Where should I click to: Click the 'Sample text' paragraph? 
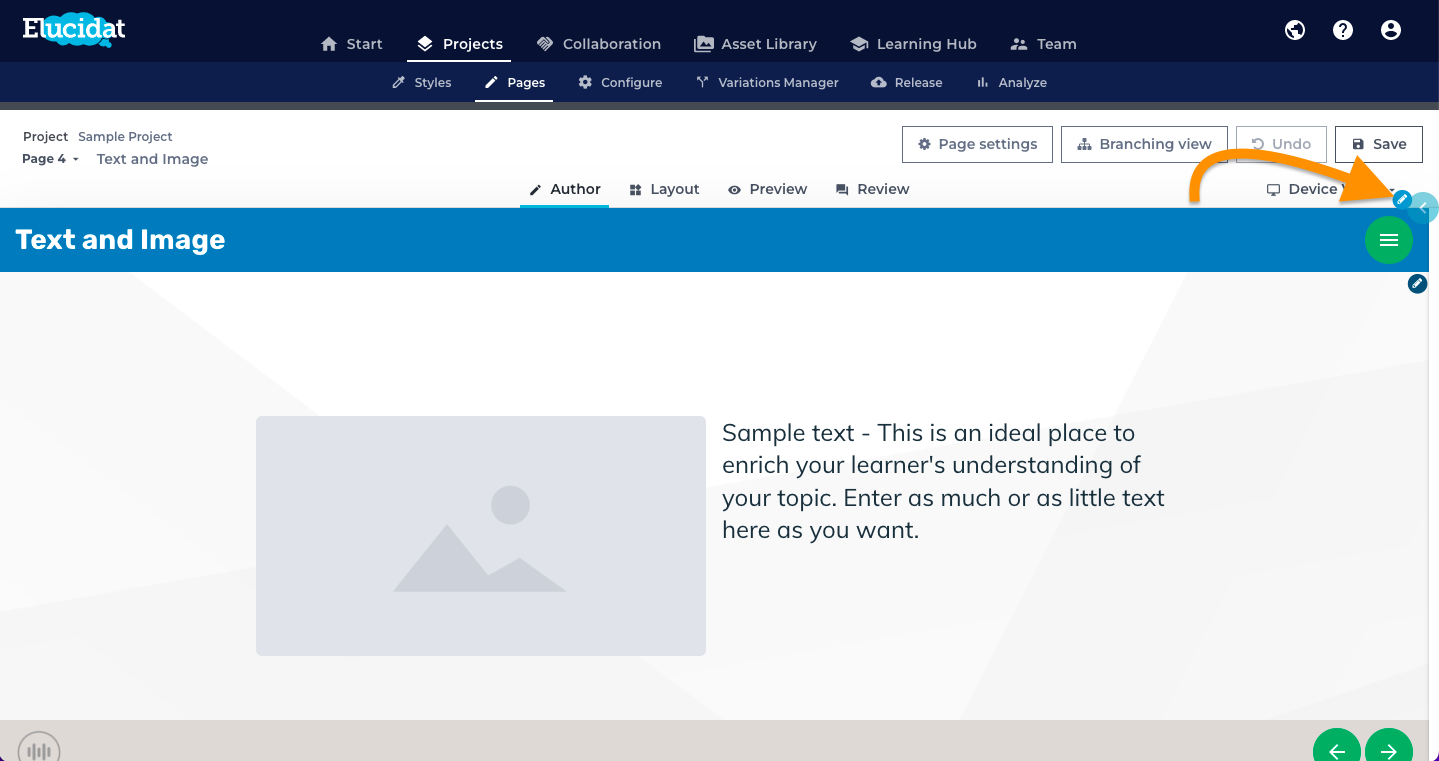tap(943, 481)
